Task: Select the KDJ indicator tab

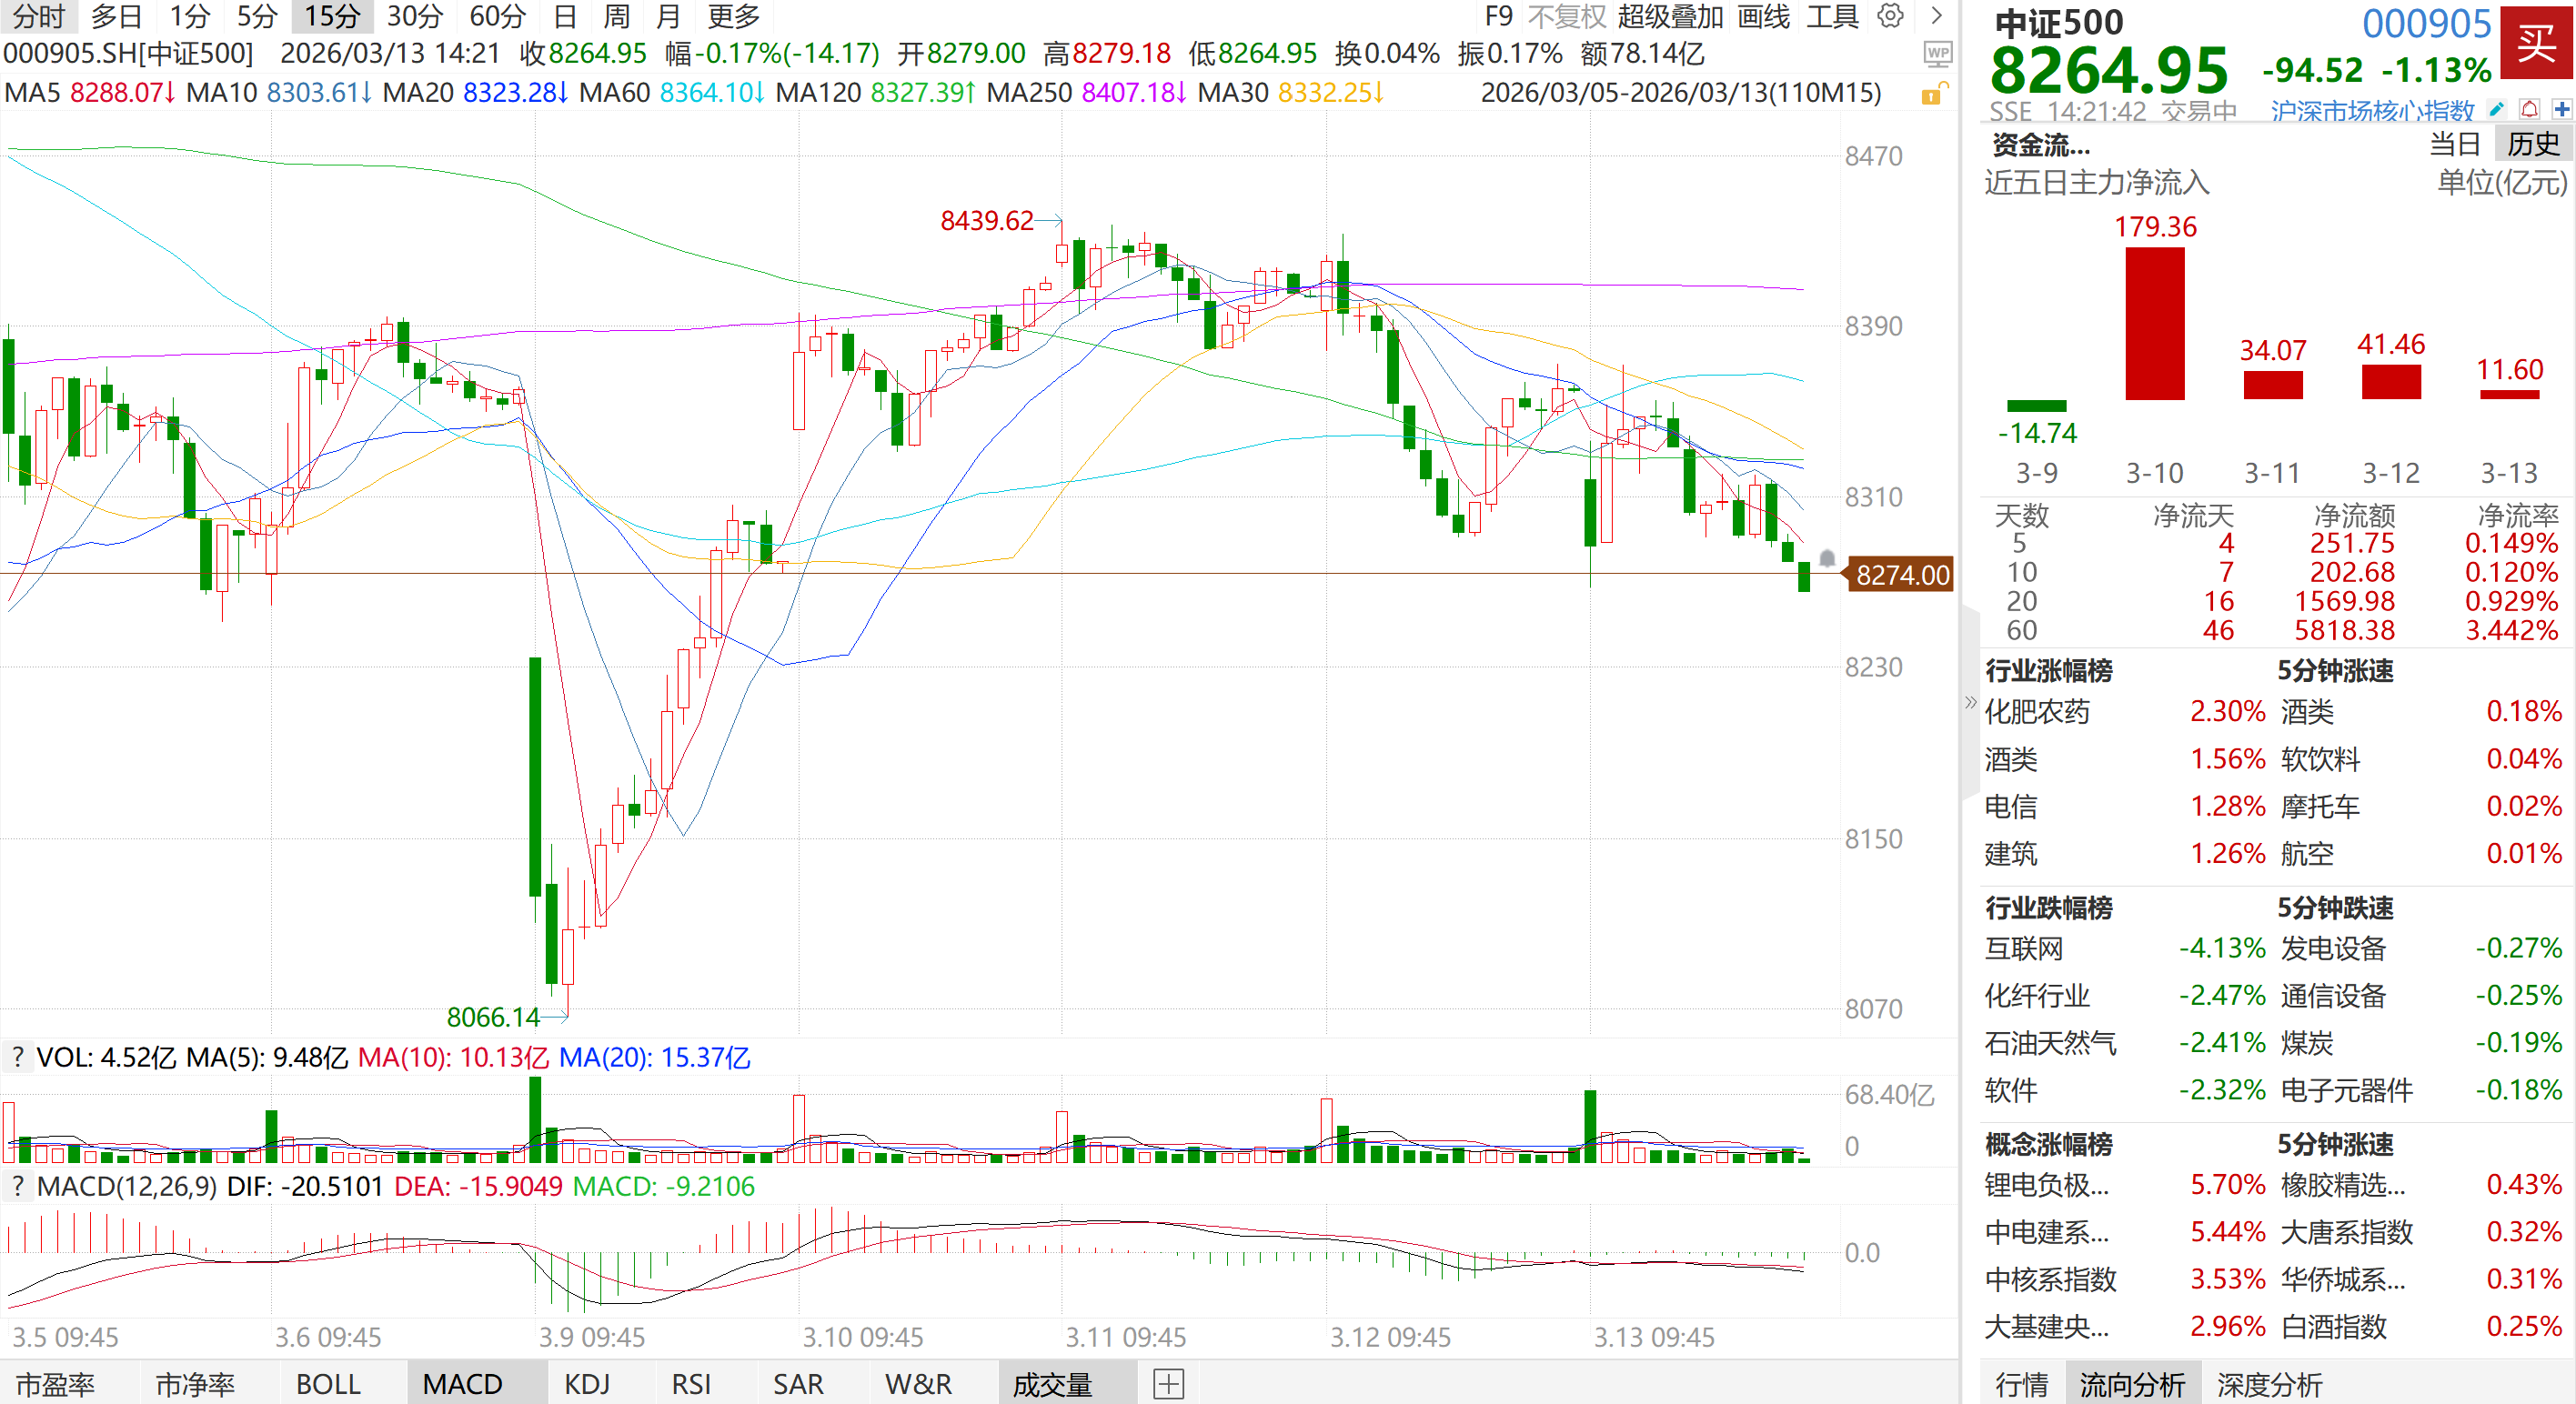Action: (586, 1384)
